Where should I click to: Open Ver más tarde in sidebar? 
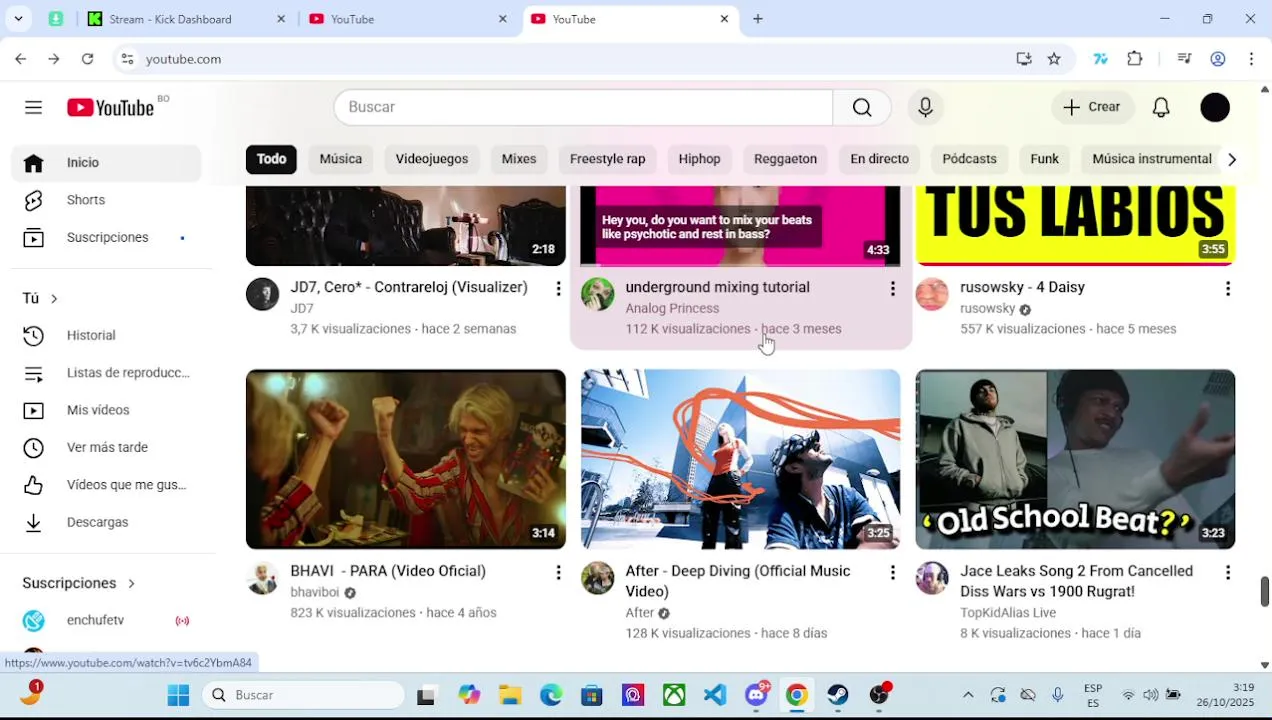tap(106, 447)
